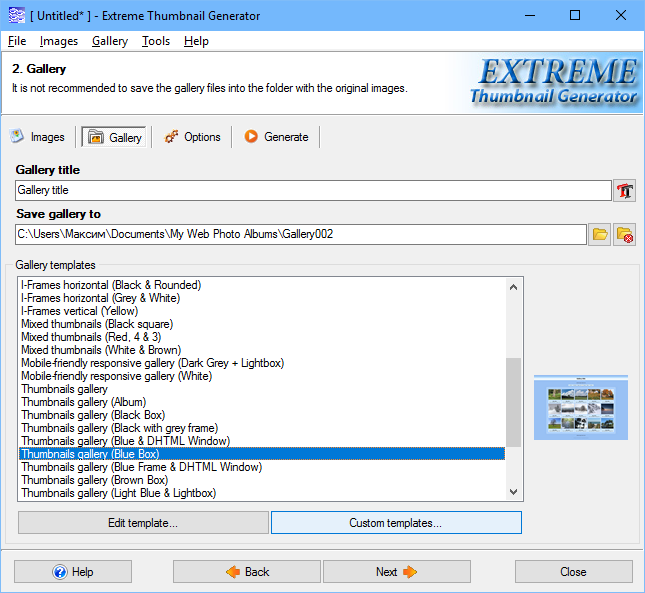
Task: Click the Help button at bottom
Action: point(73,572)
